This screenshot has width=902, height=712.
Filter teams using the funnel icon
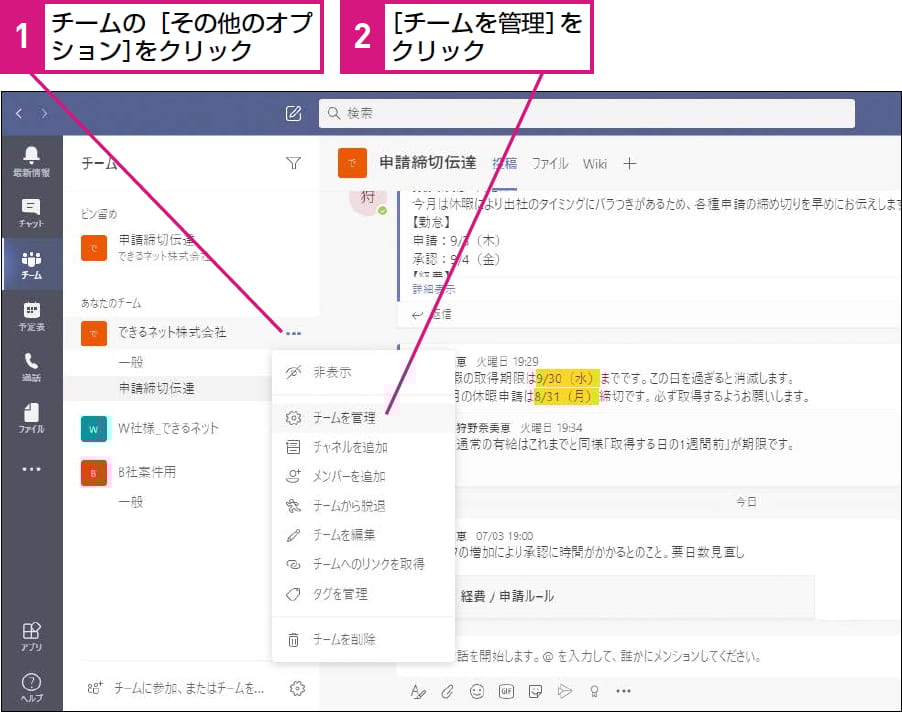(x=293, y=163)
